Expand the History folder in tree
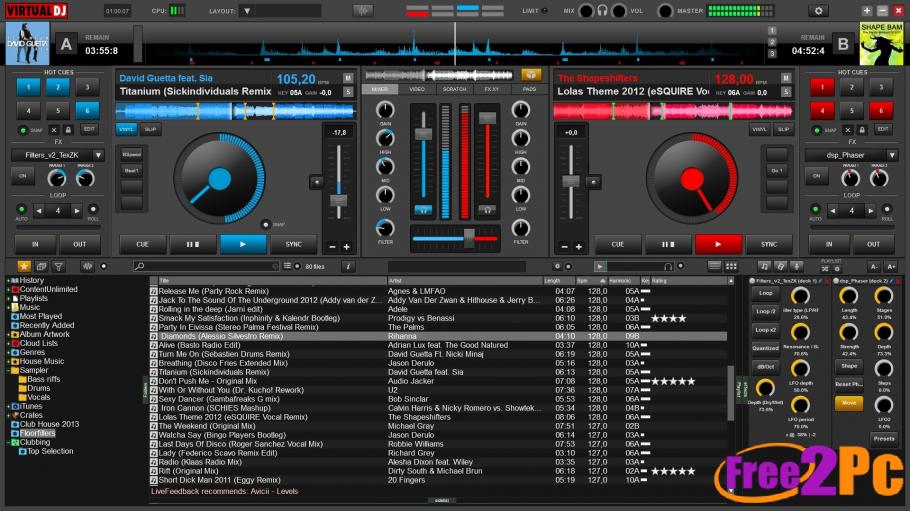The height and width of the screenshot is (511, 910). [8, 280]
